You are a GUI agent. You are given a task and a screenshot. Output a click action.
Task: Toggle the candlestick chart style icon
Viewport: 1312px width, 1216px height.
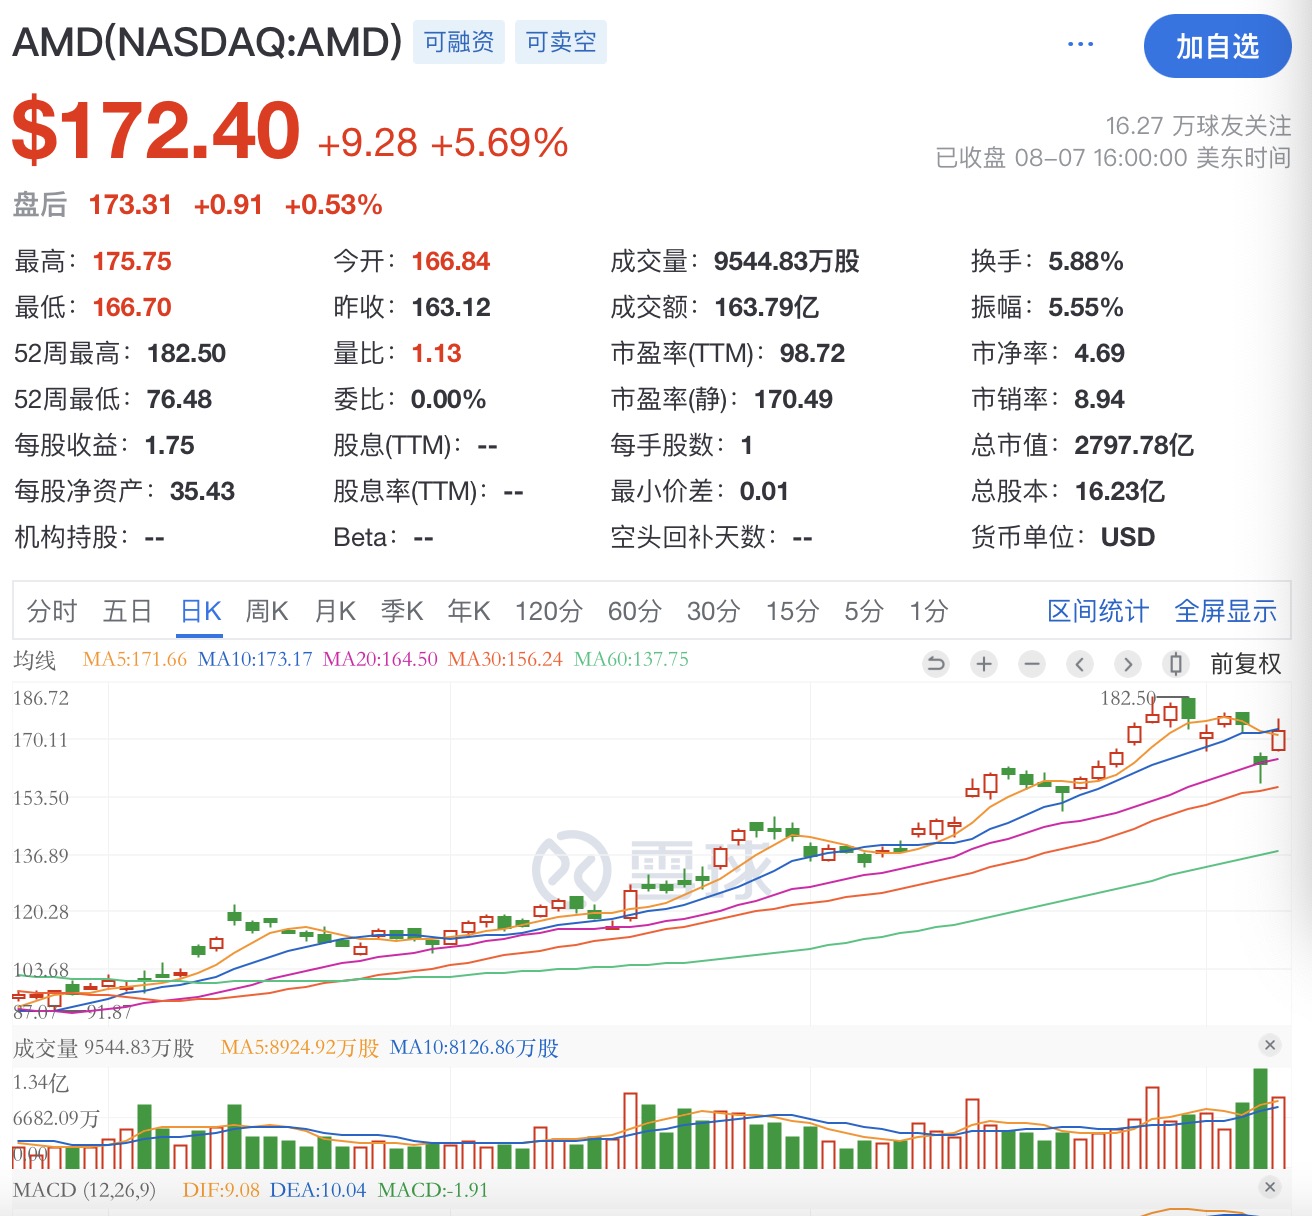1176,664
